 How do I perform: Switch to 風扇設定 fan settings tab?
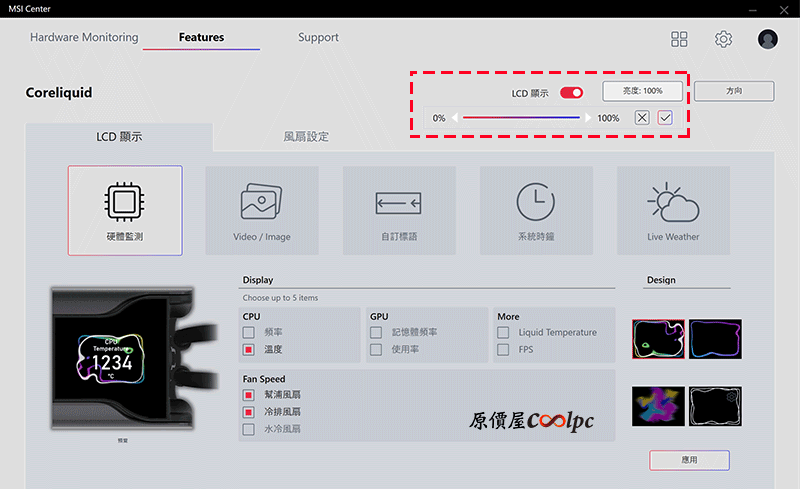pyautogui.click(x=306, y=137)
